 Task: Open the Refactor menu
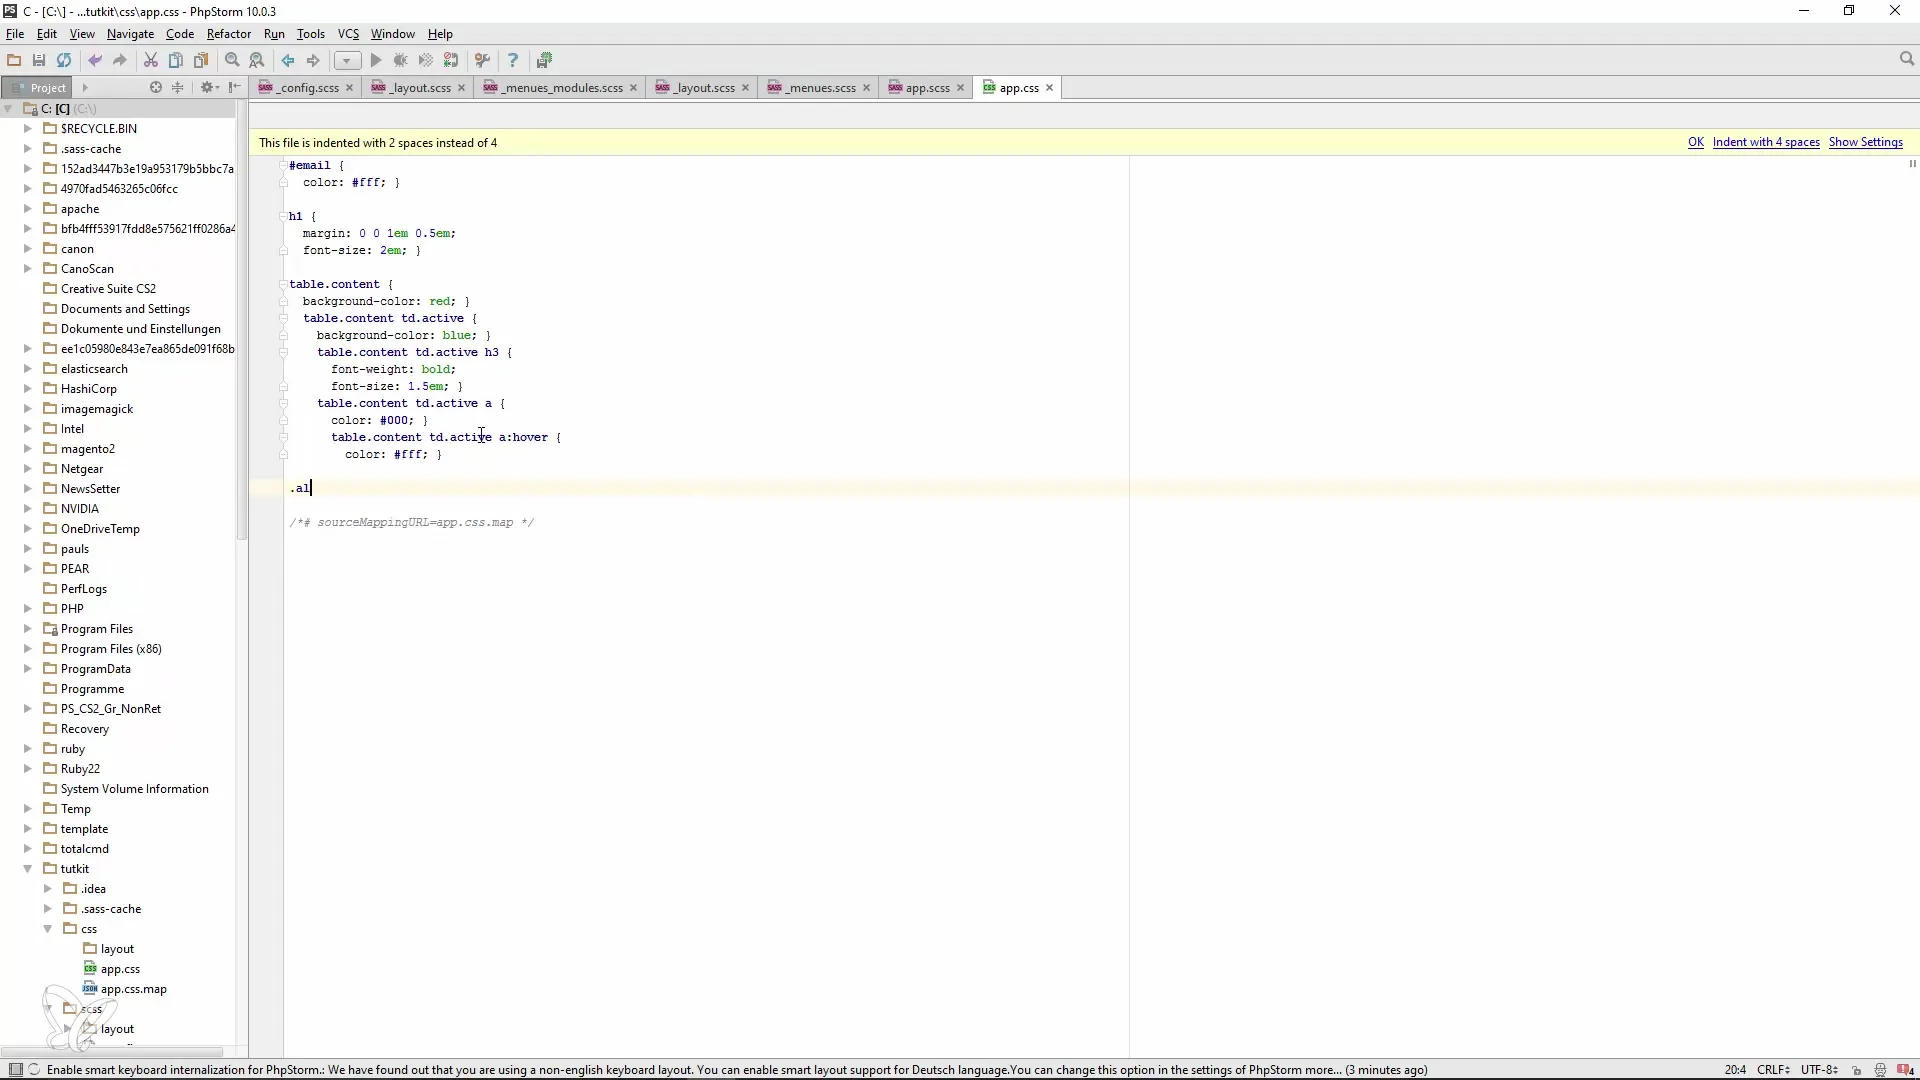(x=228, y=33)
